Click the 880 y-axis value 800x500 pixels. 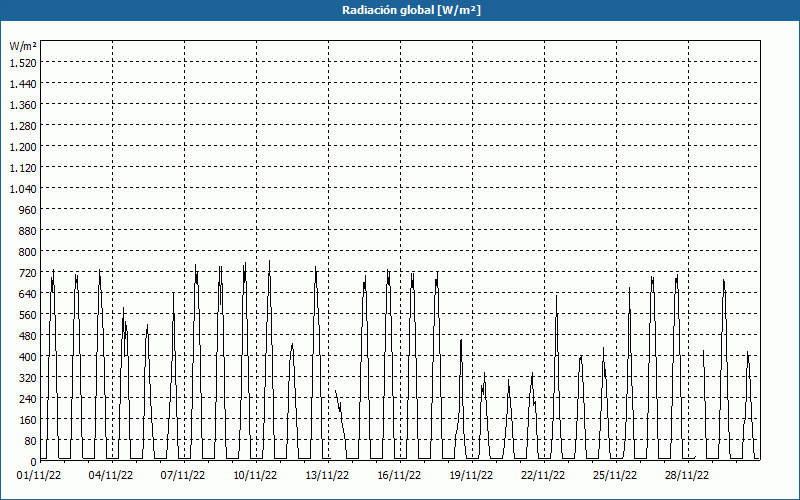click(x=28, y=231)
